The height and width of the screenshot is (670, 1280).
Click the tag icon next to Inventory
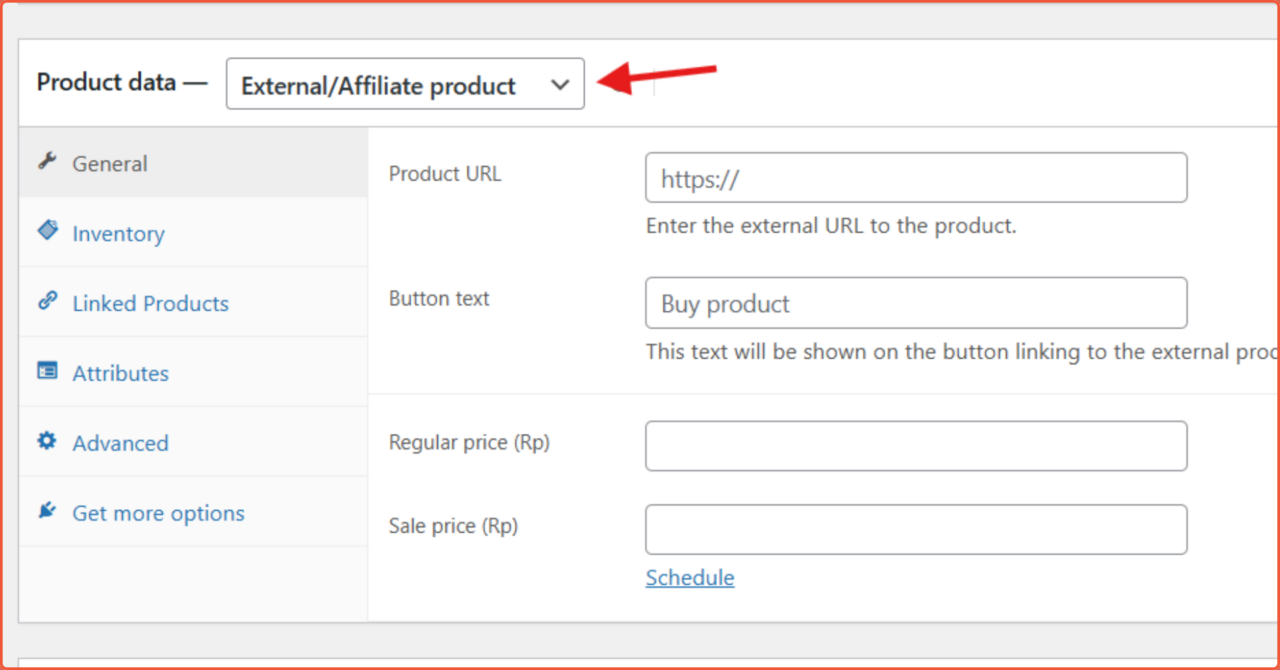click(47, 232)
